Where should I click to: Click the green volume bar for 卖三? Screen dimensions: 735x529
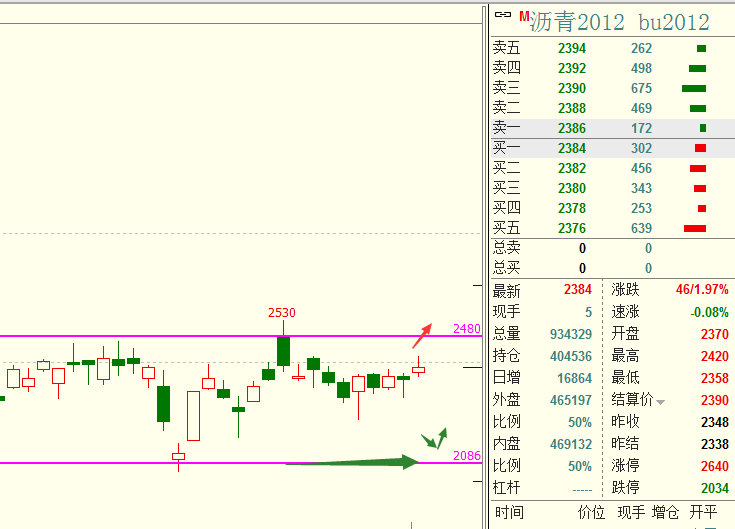click(x=694, y=88)
